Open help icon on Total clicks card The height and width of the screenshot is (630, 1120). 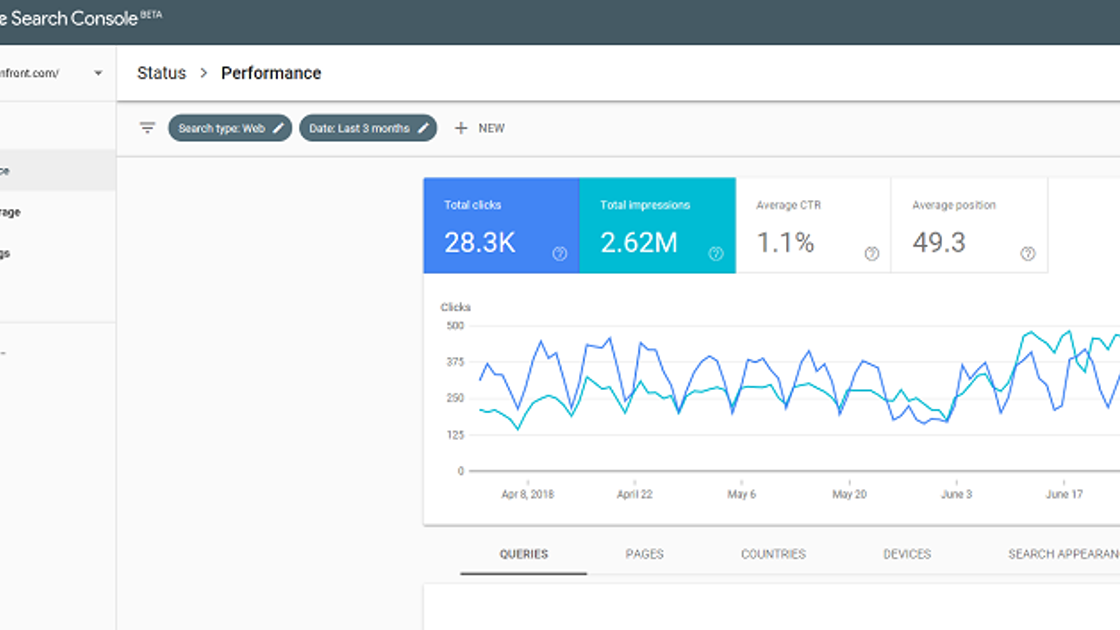pyautogui.click(x=559, y=254)
